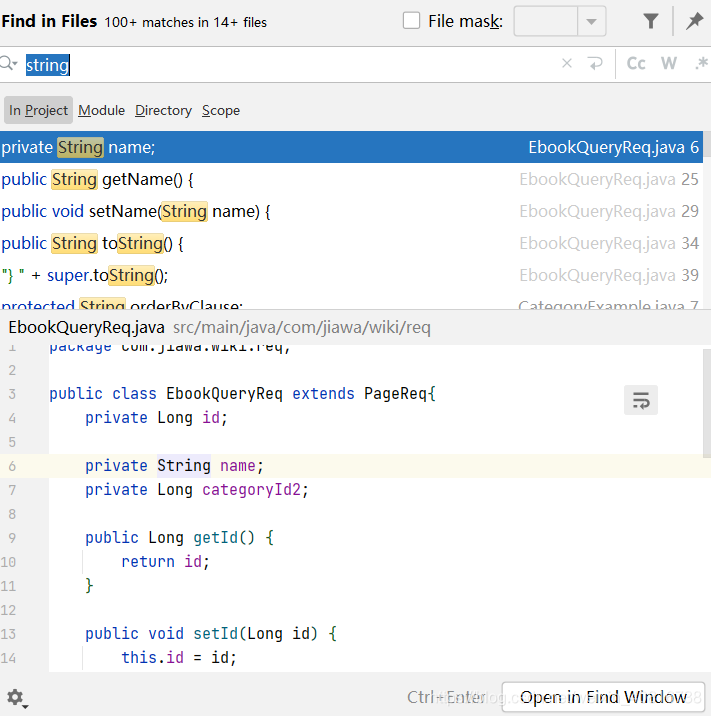This screenshot has height=716, width=711.
Task: Click line number 9 in the preview gutter
Action: pos(12,537)
